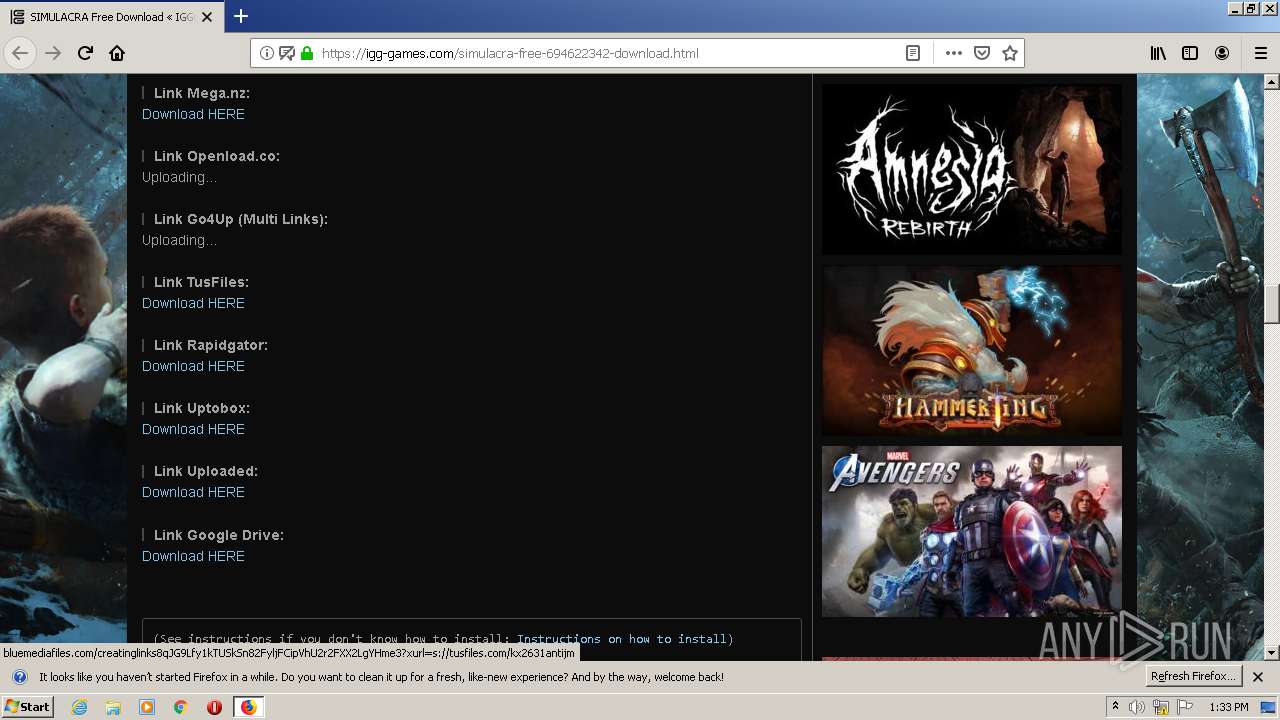Close the SIMULACRA Free Download tab
The image size is (1280, 720).
pos(207,17)
